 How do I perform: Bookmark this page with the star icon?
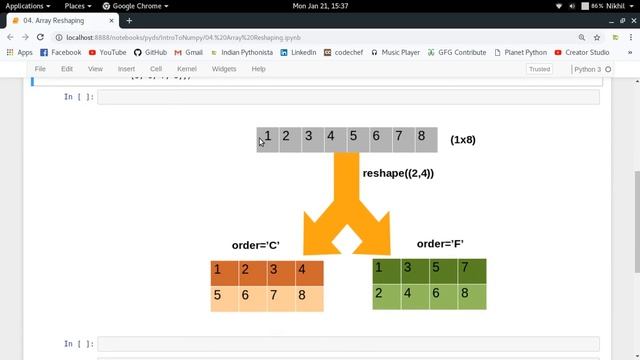click(x=597, y=38)
